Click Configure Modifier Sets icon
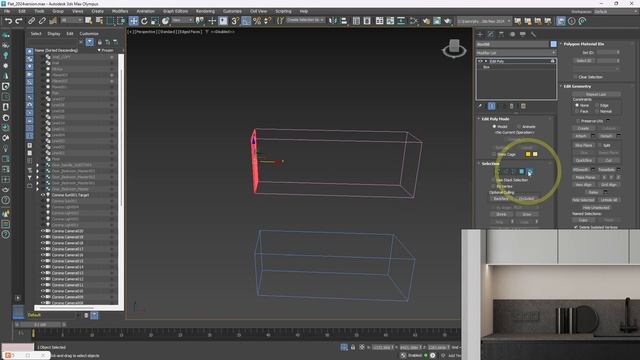The image size is (640, 360). tap(523, 106)
